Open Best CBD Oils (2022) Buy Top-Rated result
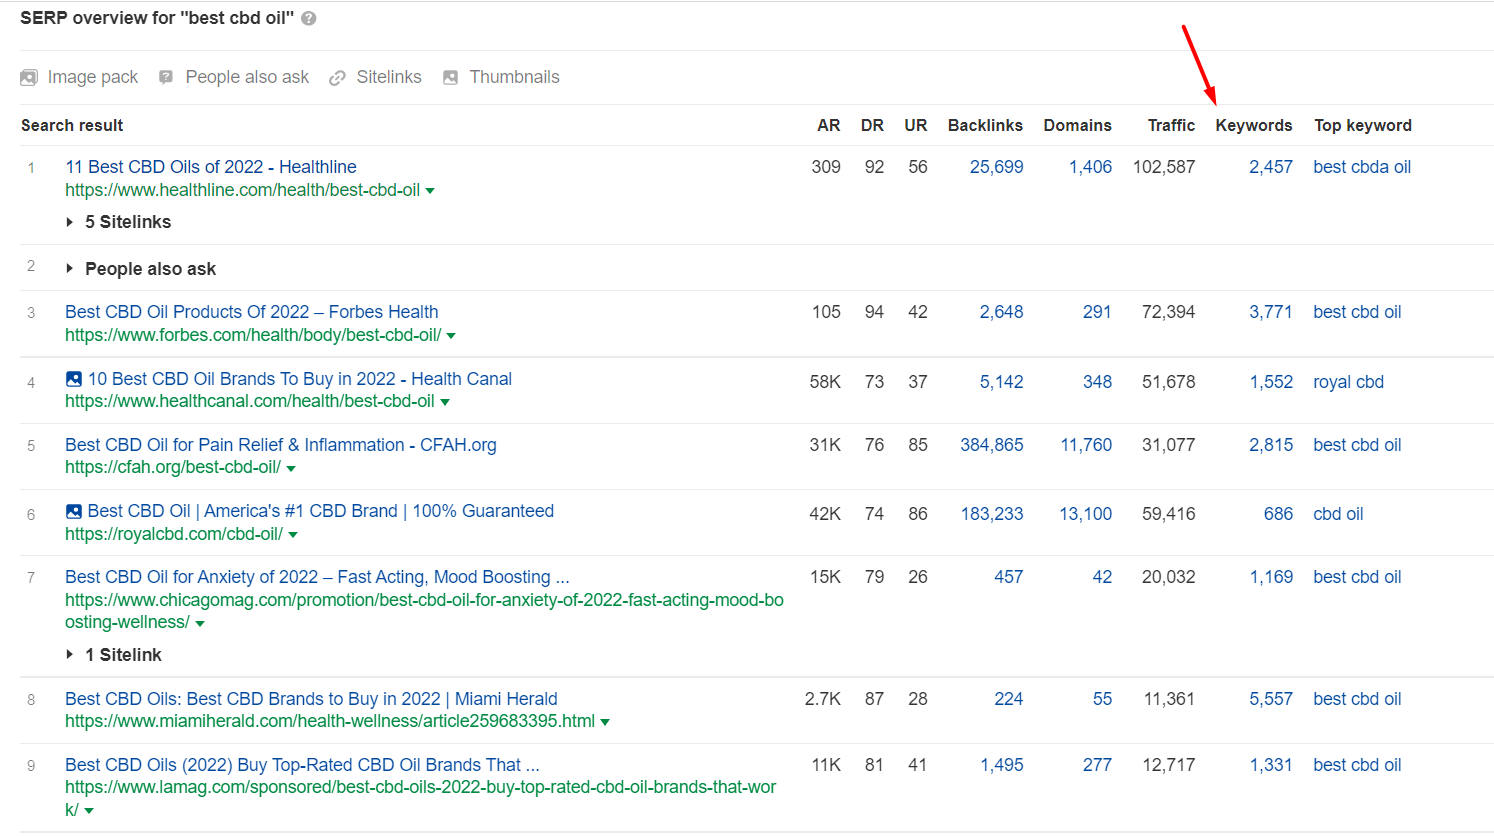This screenshot has width=1494, height=838. [302, 765]
